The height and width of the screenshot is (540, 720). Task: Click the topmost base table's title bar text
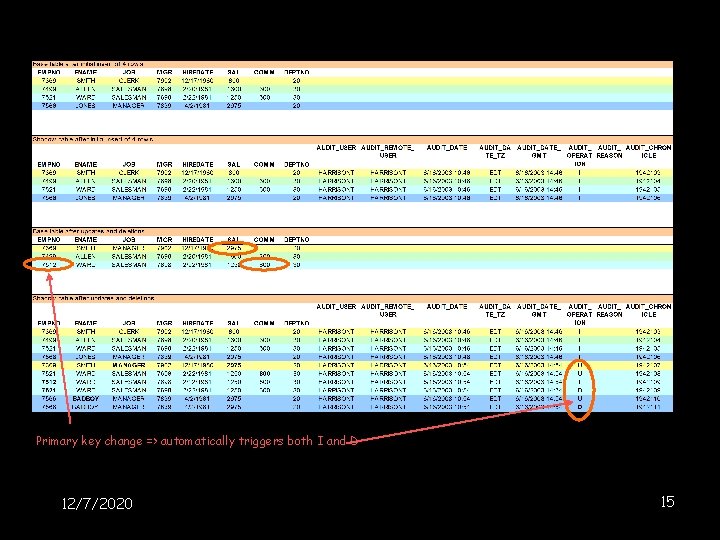pyautogui.click(x=88, y=64)
